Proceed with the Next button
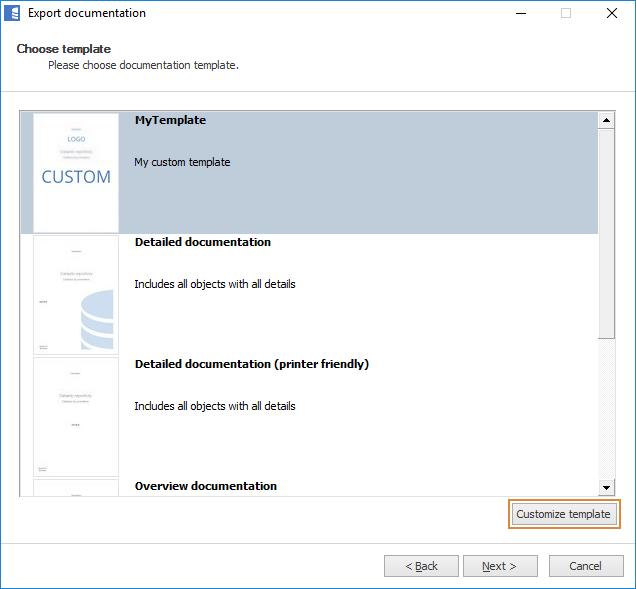 [499, 566]
